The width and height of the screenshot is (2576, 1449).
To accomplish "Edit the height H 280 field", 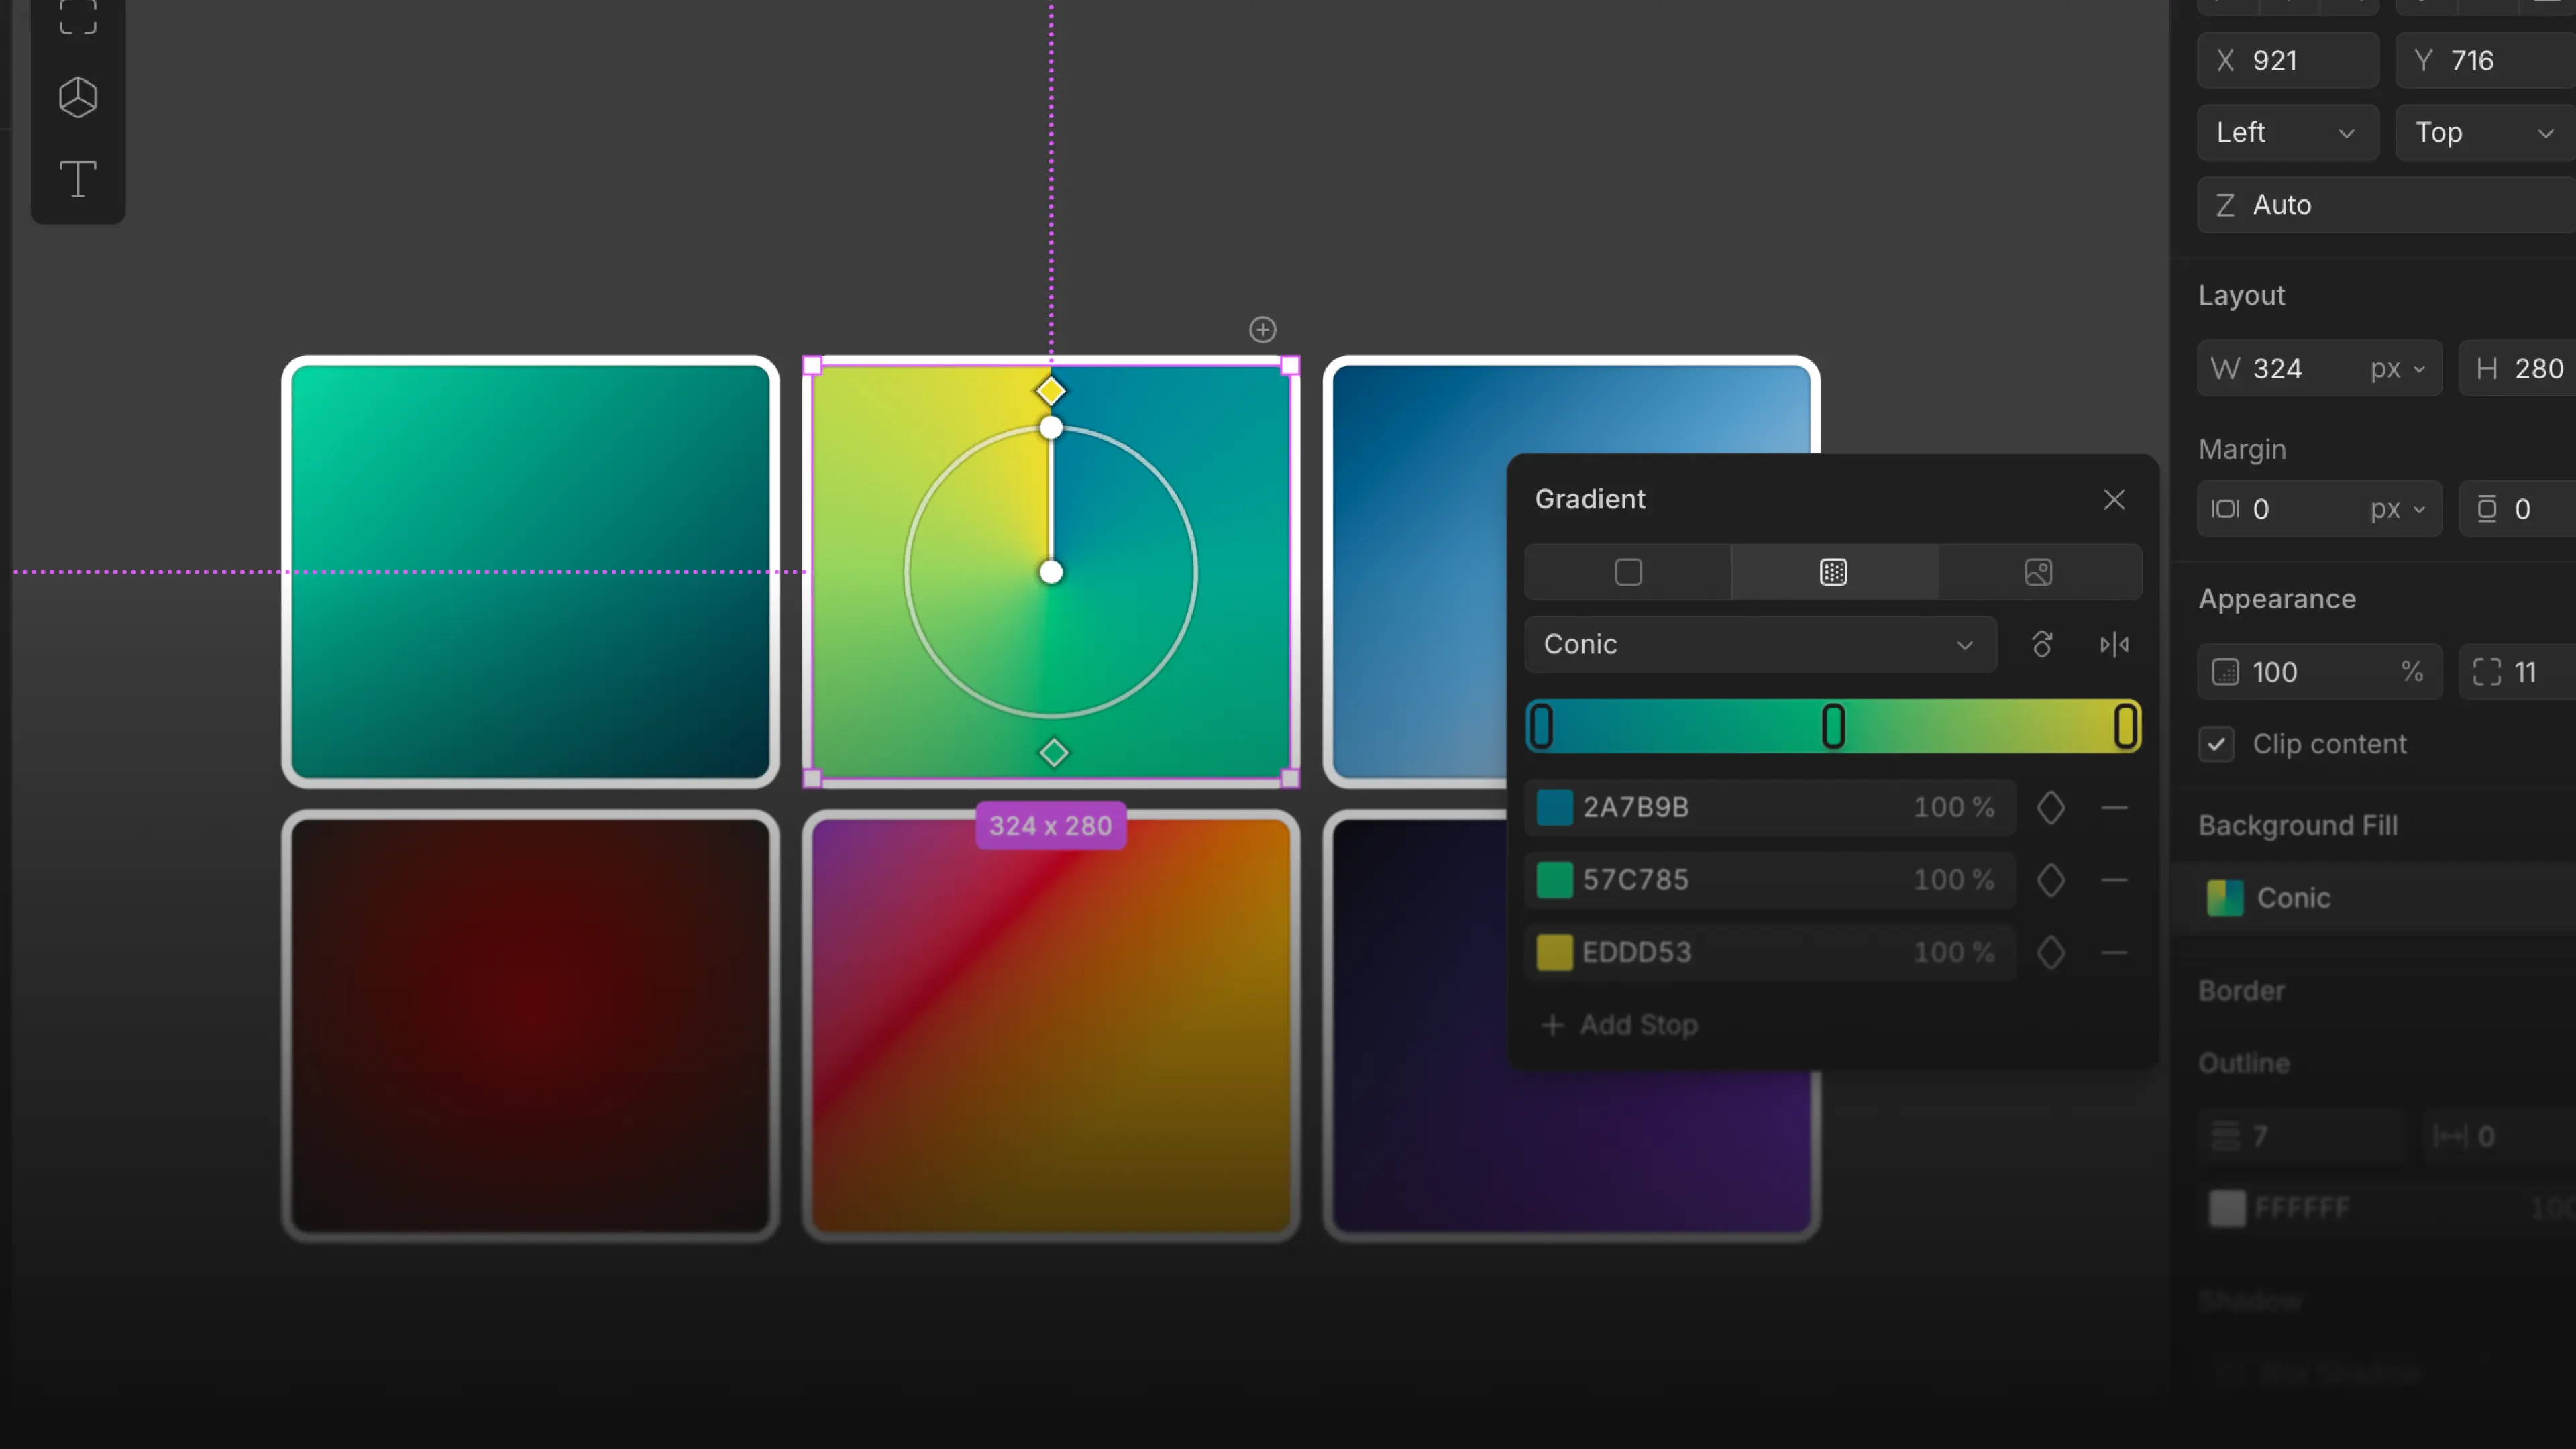I will [2518, 369].
